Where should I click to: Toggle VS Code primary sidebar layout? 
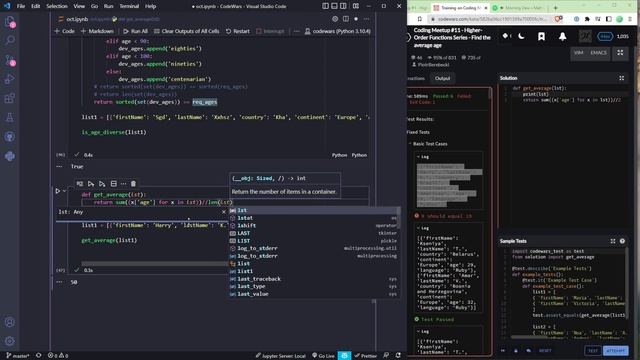tap(325, 6)
